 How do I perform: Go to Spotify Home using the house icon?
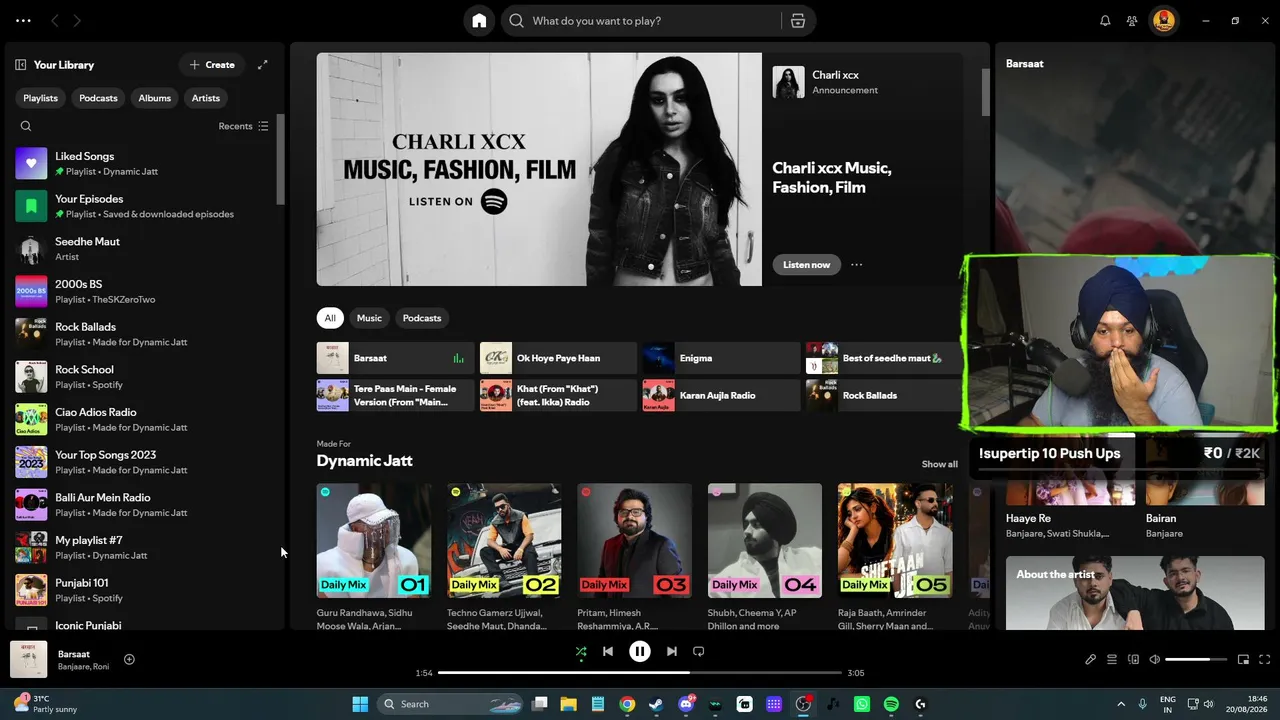tap(479, 21)
